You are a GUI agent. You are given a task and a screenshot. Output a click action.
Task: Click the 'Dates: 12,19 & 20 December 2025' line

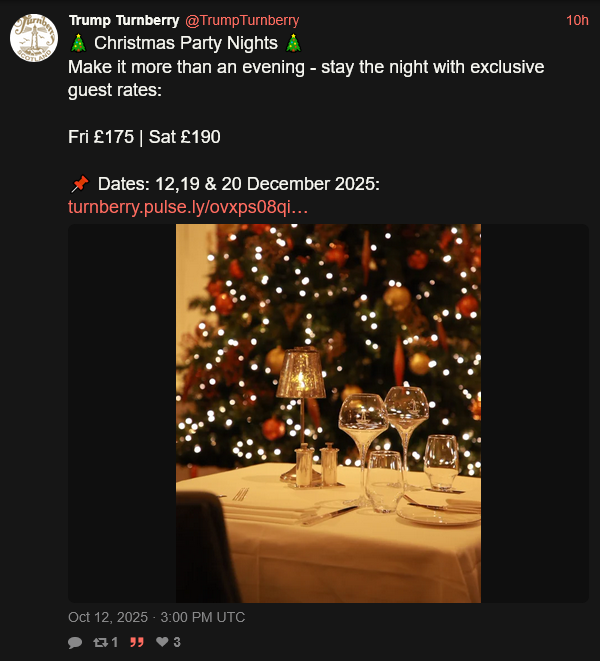[x=238, y=184]
